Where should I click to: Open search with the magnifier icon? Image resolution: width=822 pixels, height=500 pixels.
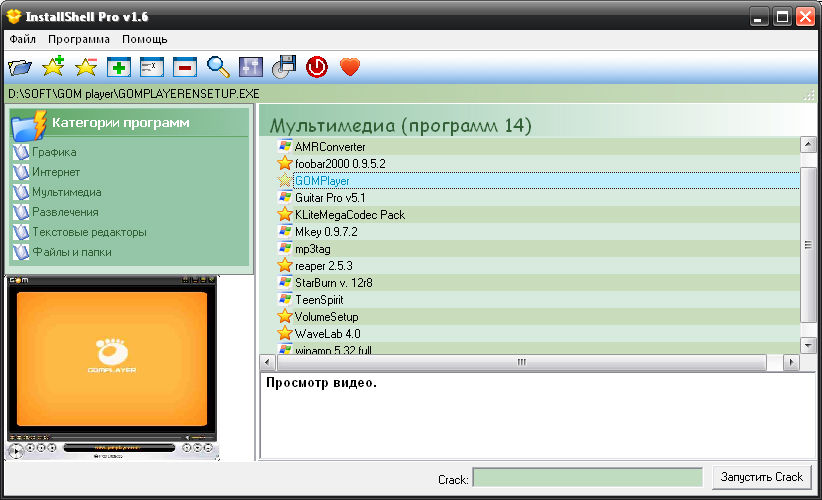(x=218, y=67)
